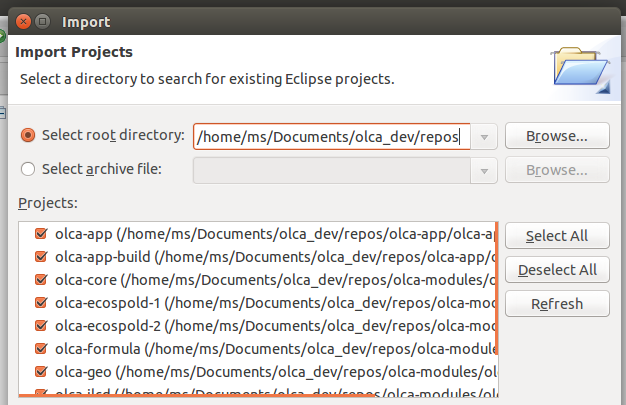Select the olca-app project row text
Screen dimensions: 626x405
(275, 234)
